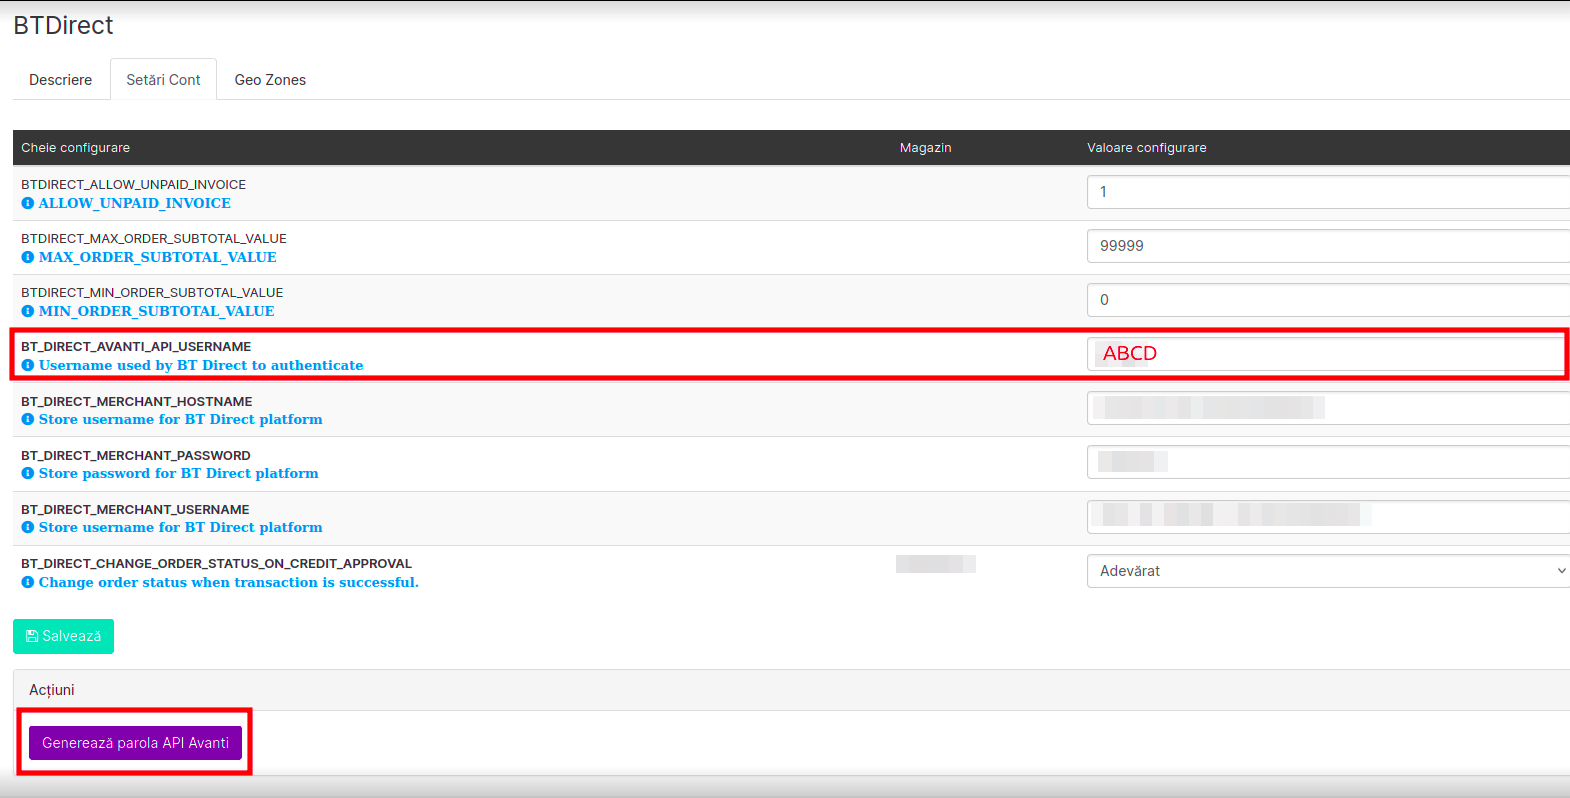Click 'Username used by BT Direct to authenticate' text
The width and height of the screenshot is (1570, 798).
(201, 365)
